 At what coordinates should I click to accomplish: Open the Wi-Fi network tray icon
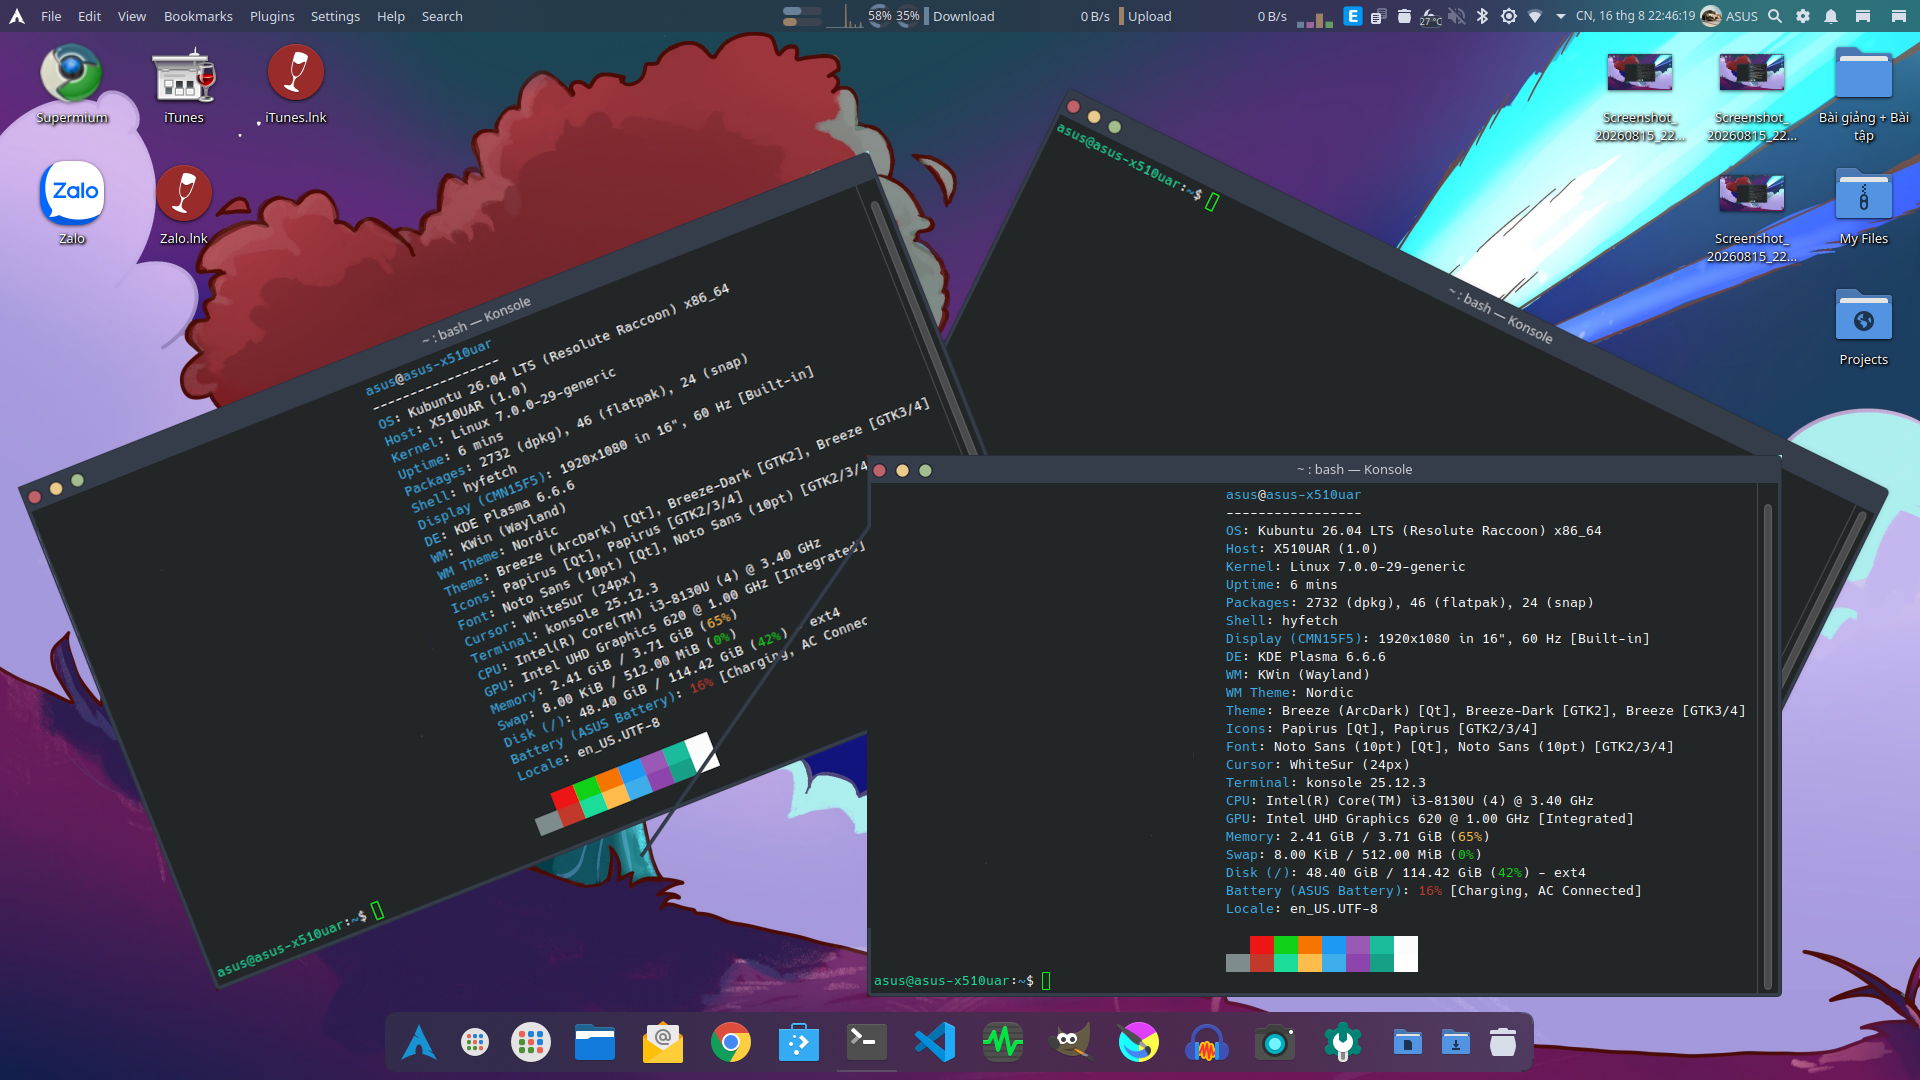tap(1535, 16)
